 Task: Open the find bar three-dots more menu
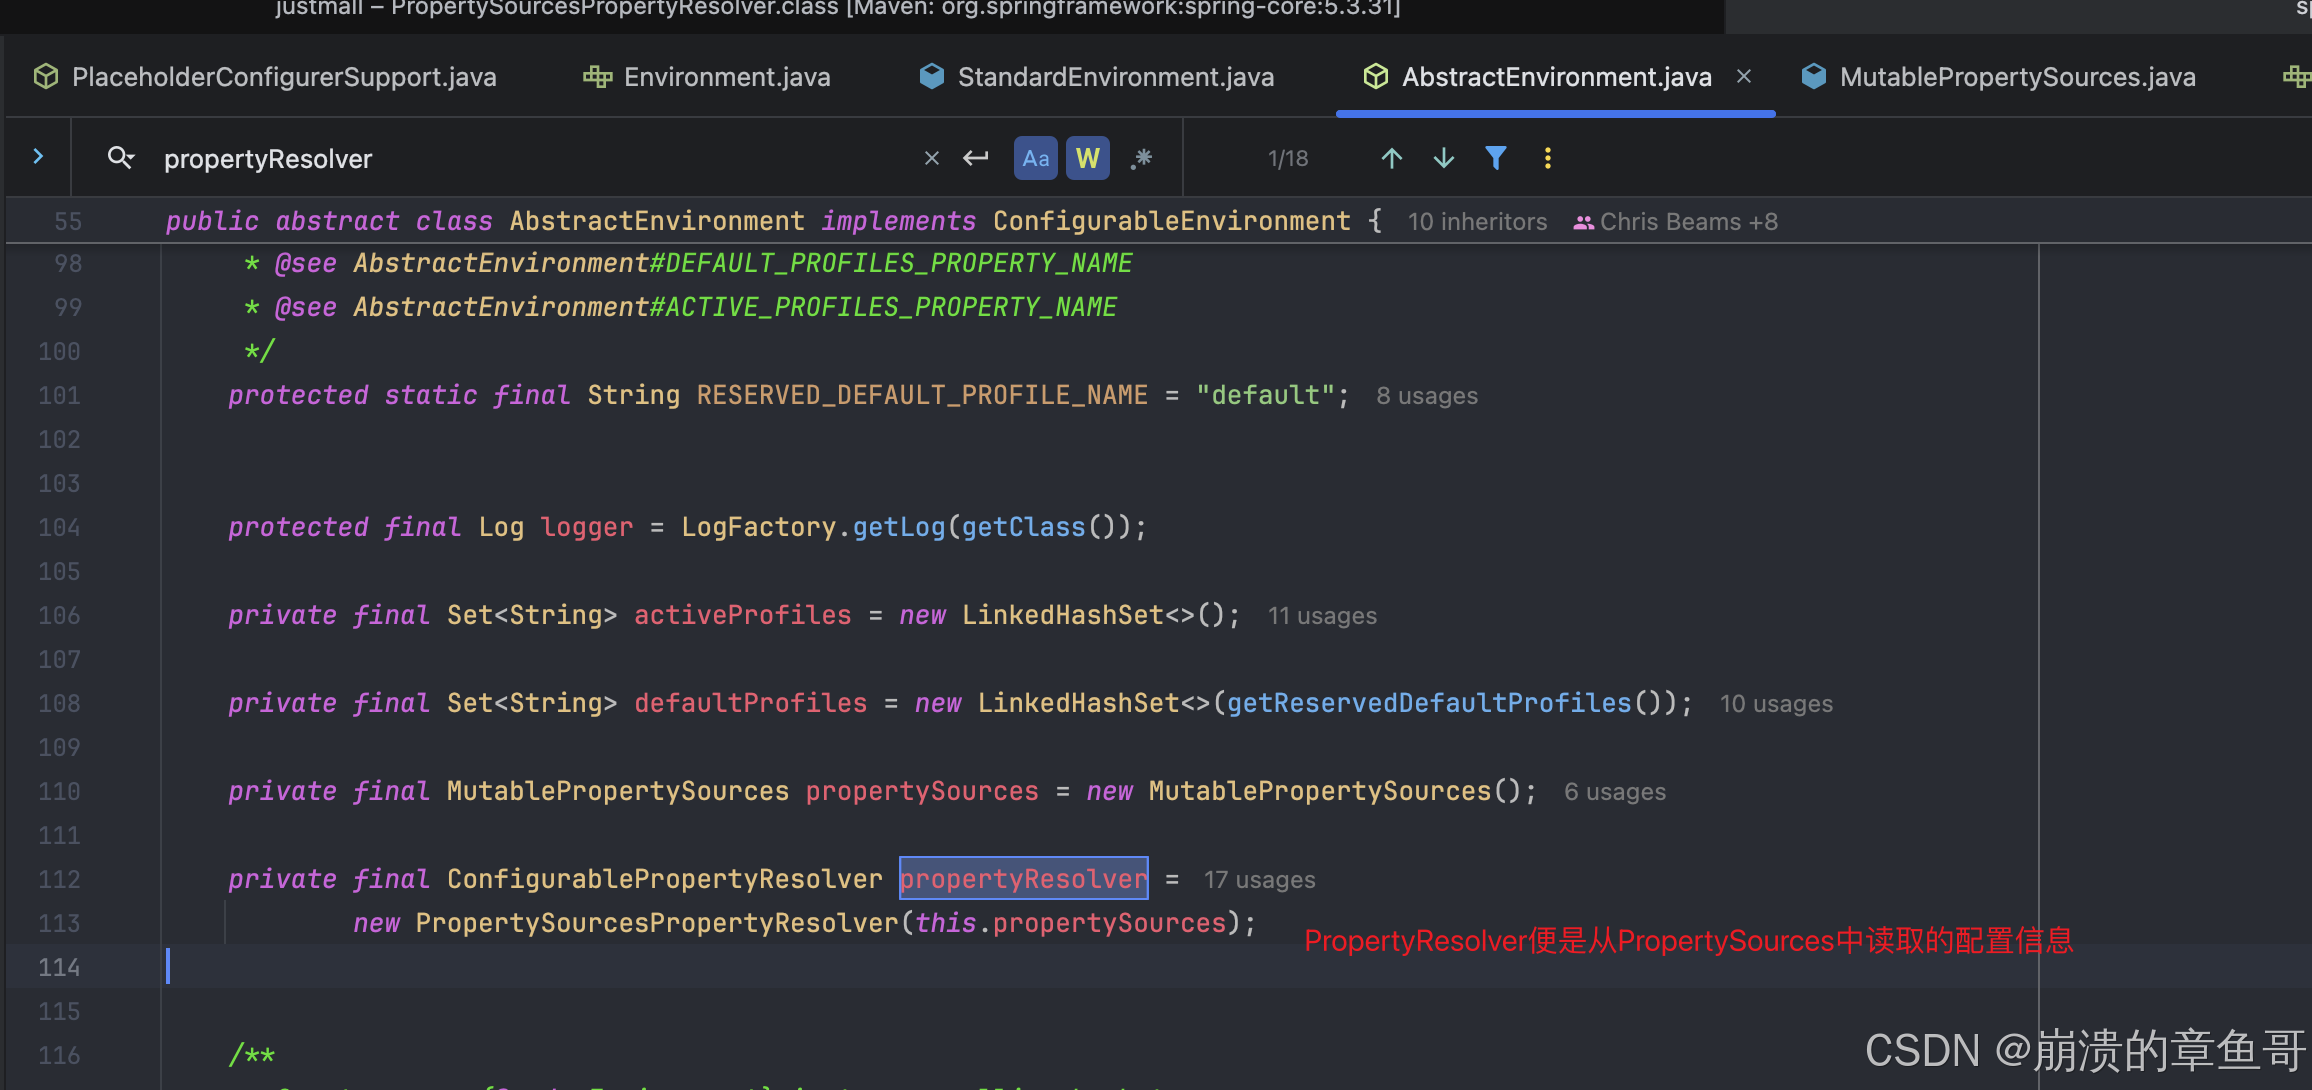pos(1547,158)
